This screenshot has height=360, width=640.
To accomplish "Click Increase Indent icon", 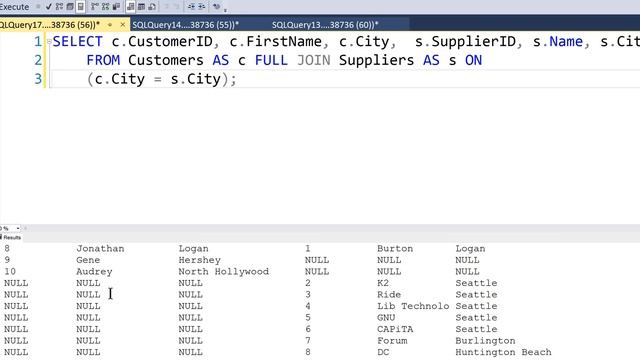I will (x=202, y=7).
